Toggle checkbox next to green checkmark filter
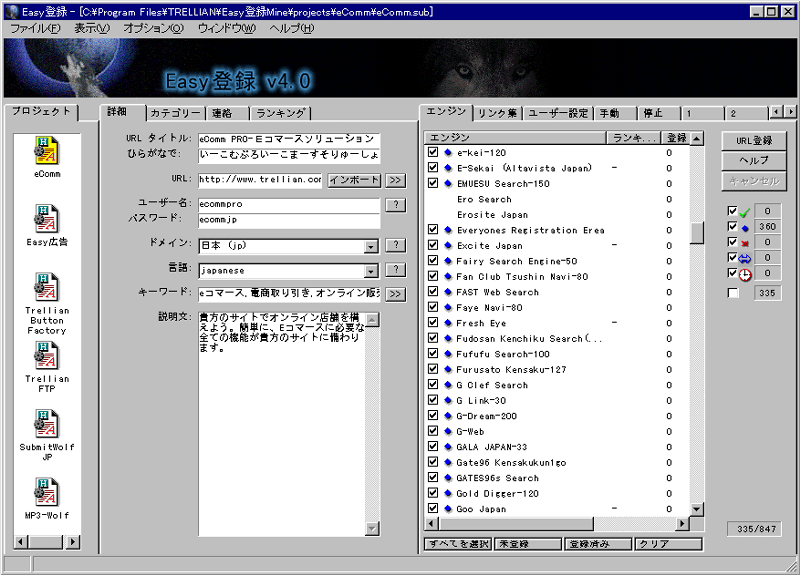 click(x=733, y=211)
